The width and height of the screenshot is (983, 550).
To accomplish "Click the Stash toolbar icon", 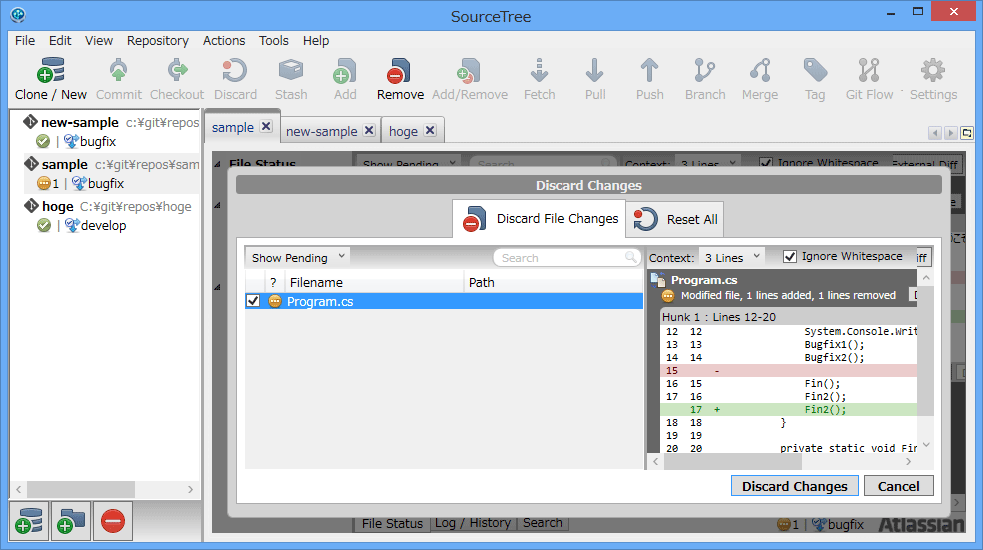I will pyautogui.click(x=291, y=71).
